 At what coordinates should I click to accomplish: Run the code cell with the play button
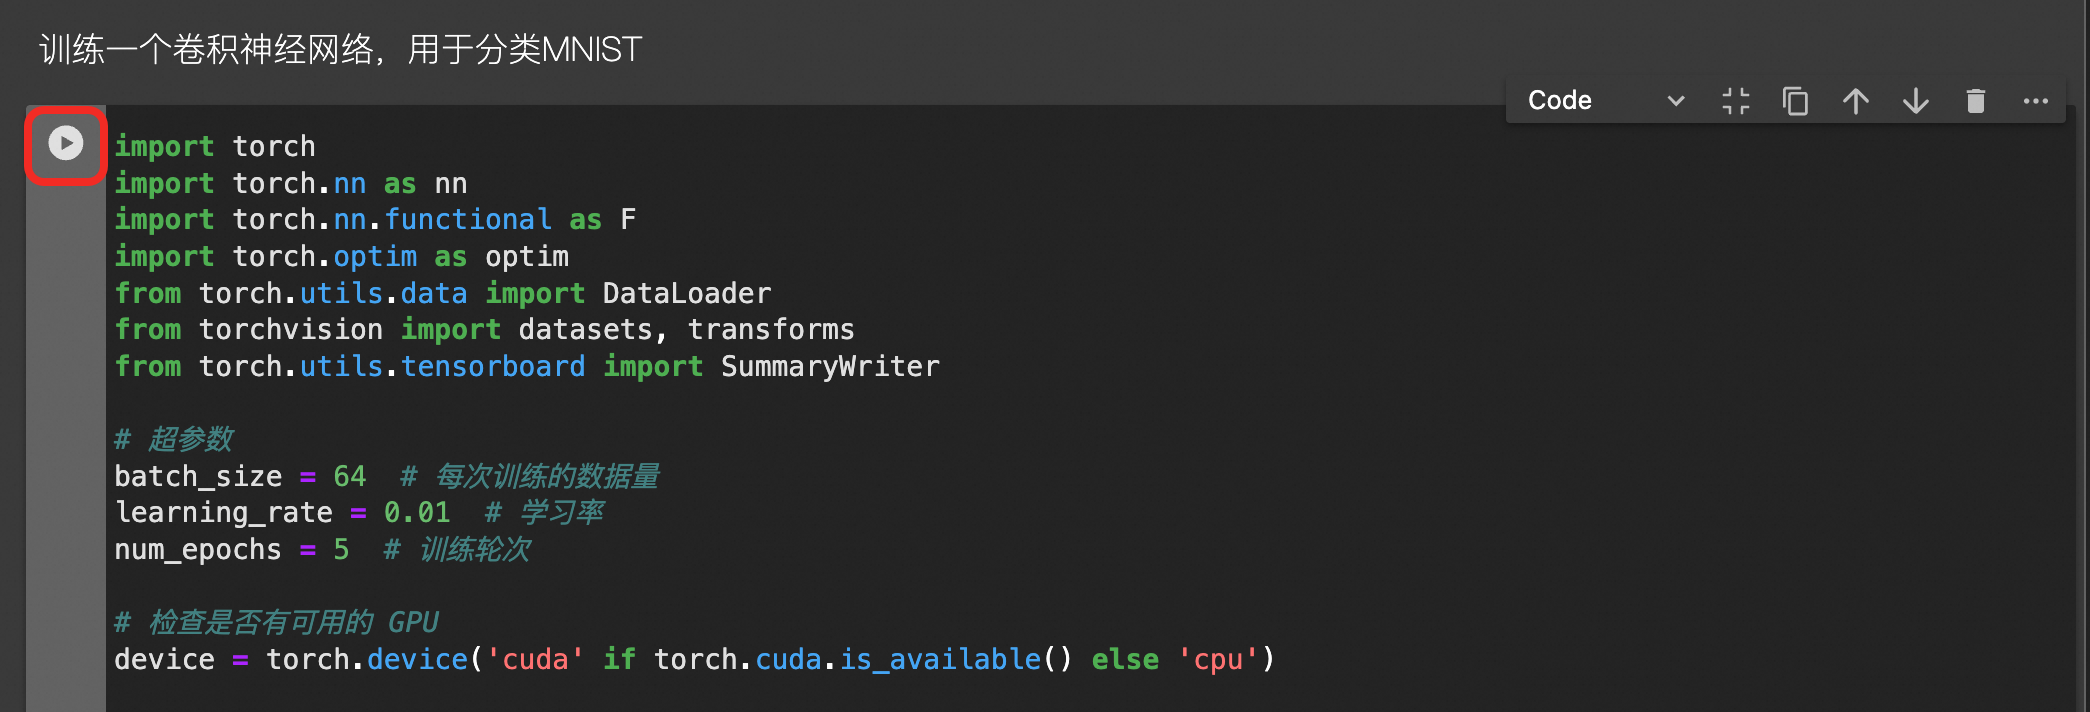pos(66,143)
